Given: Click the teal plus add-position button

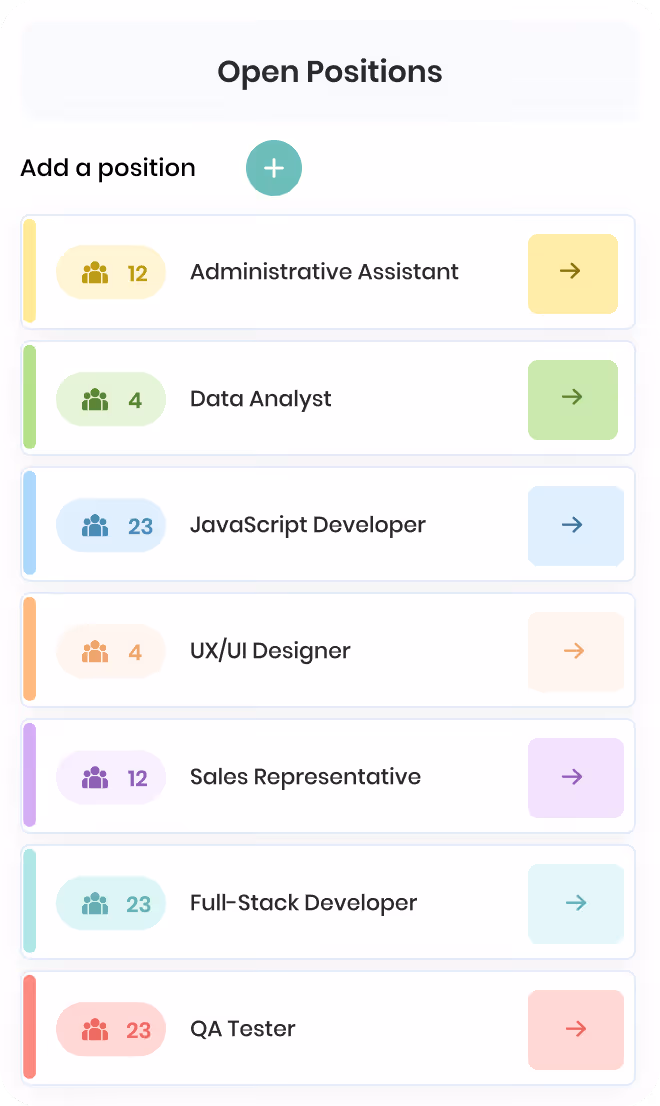Looking at the screenshot, I should pos(274,168).
